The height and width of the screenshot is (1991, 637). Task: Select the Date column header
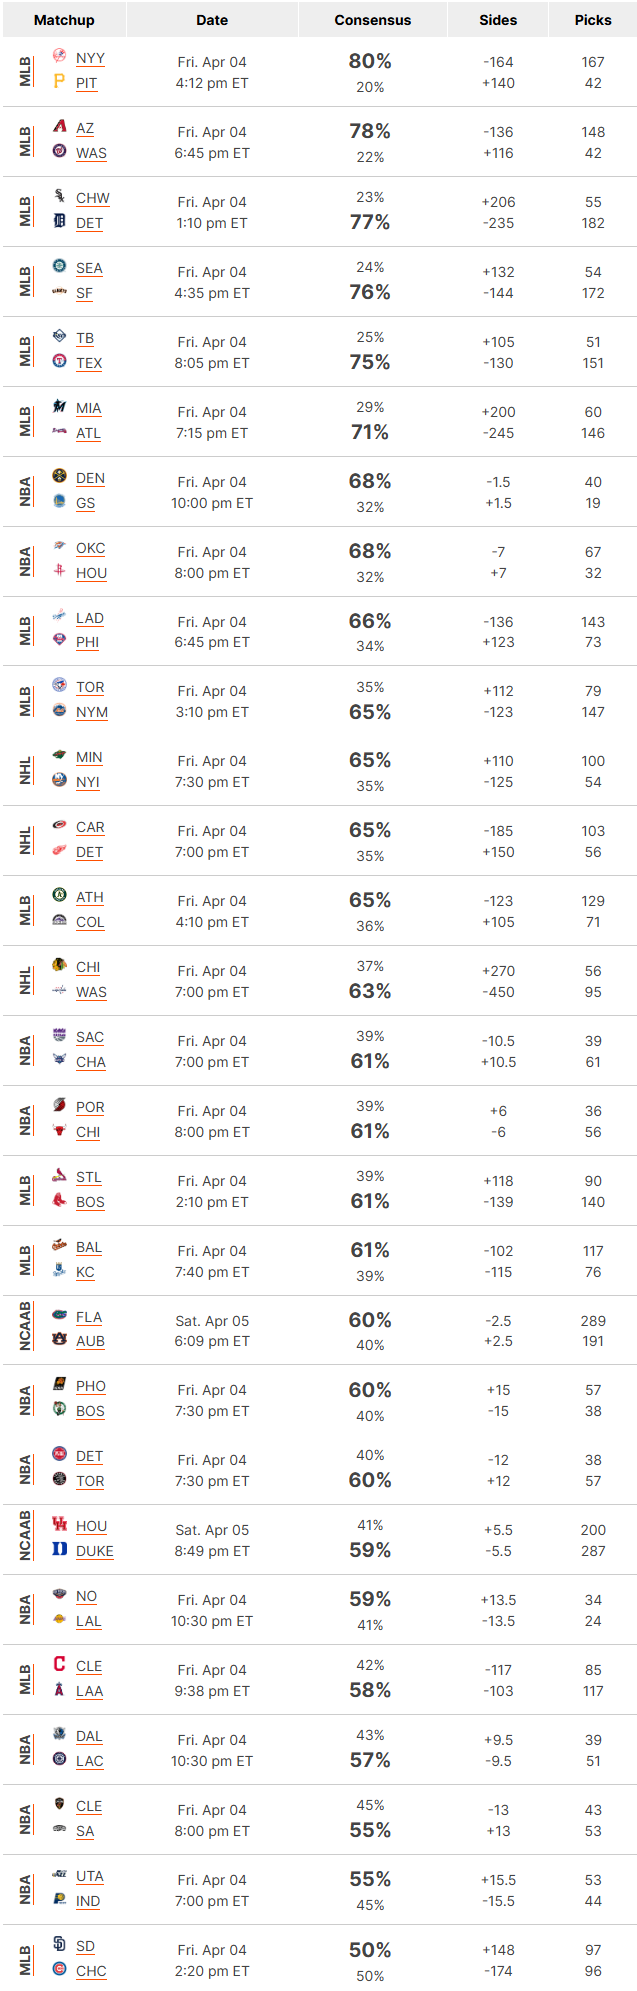[x=212, y=20]
